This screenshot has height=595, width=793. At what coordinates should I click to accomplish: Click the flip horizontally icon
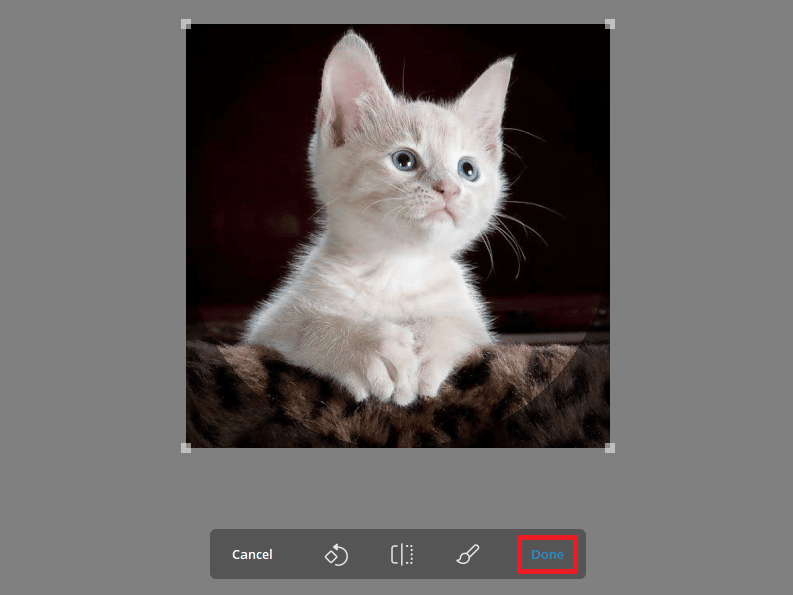coord(402,554)
